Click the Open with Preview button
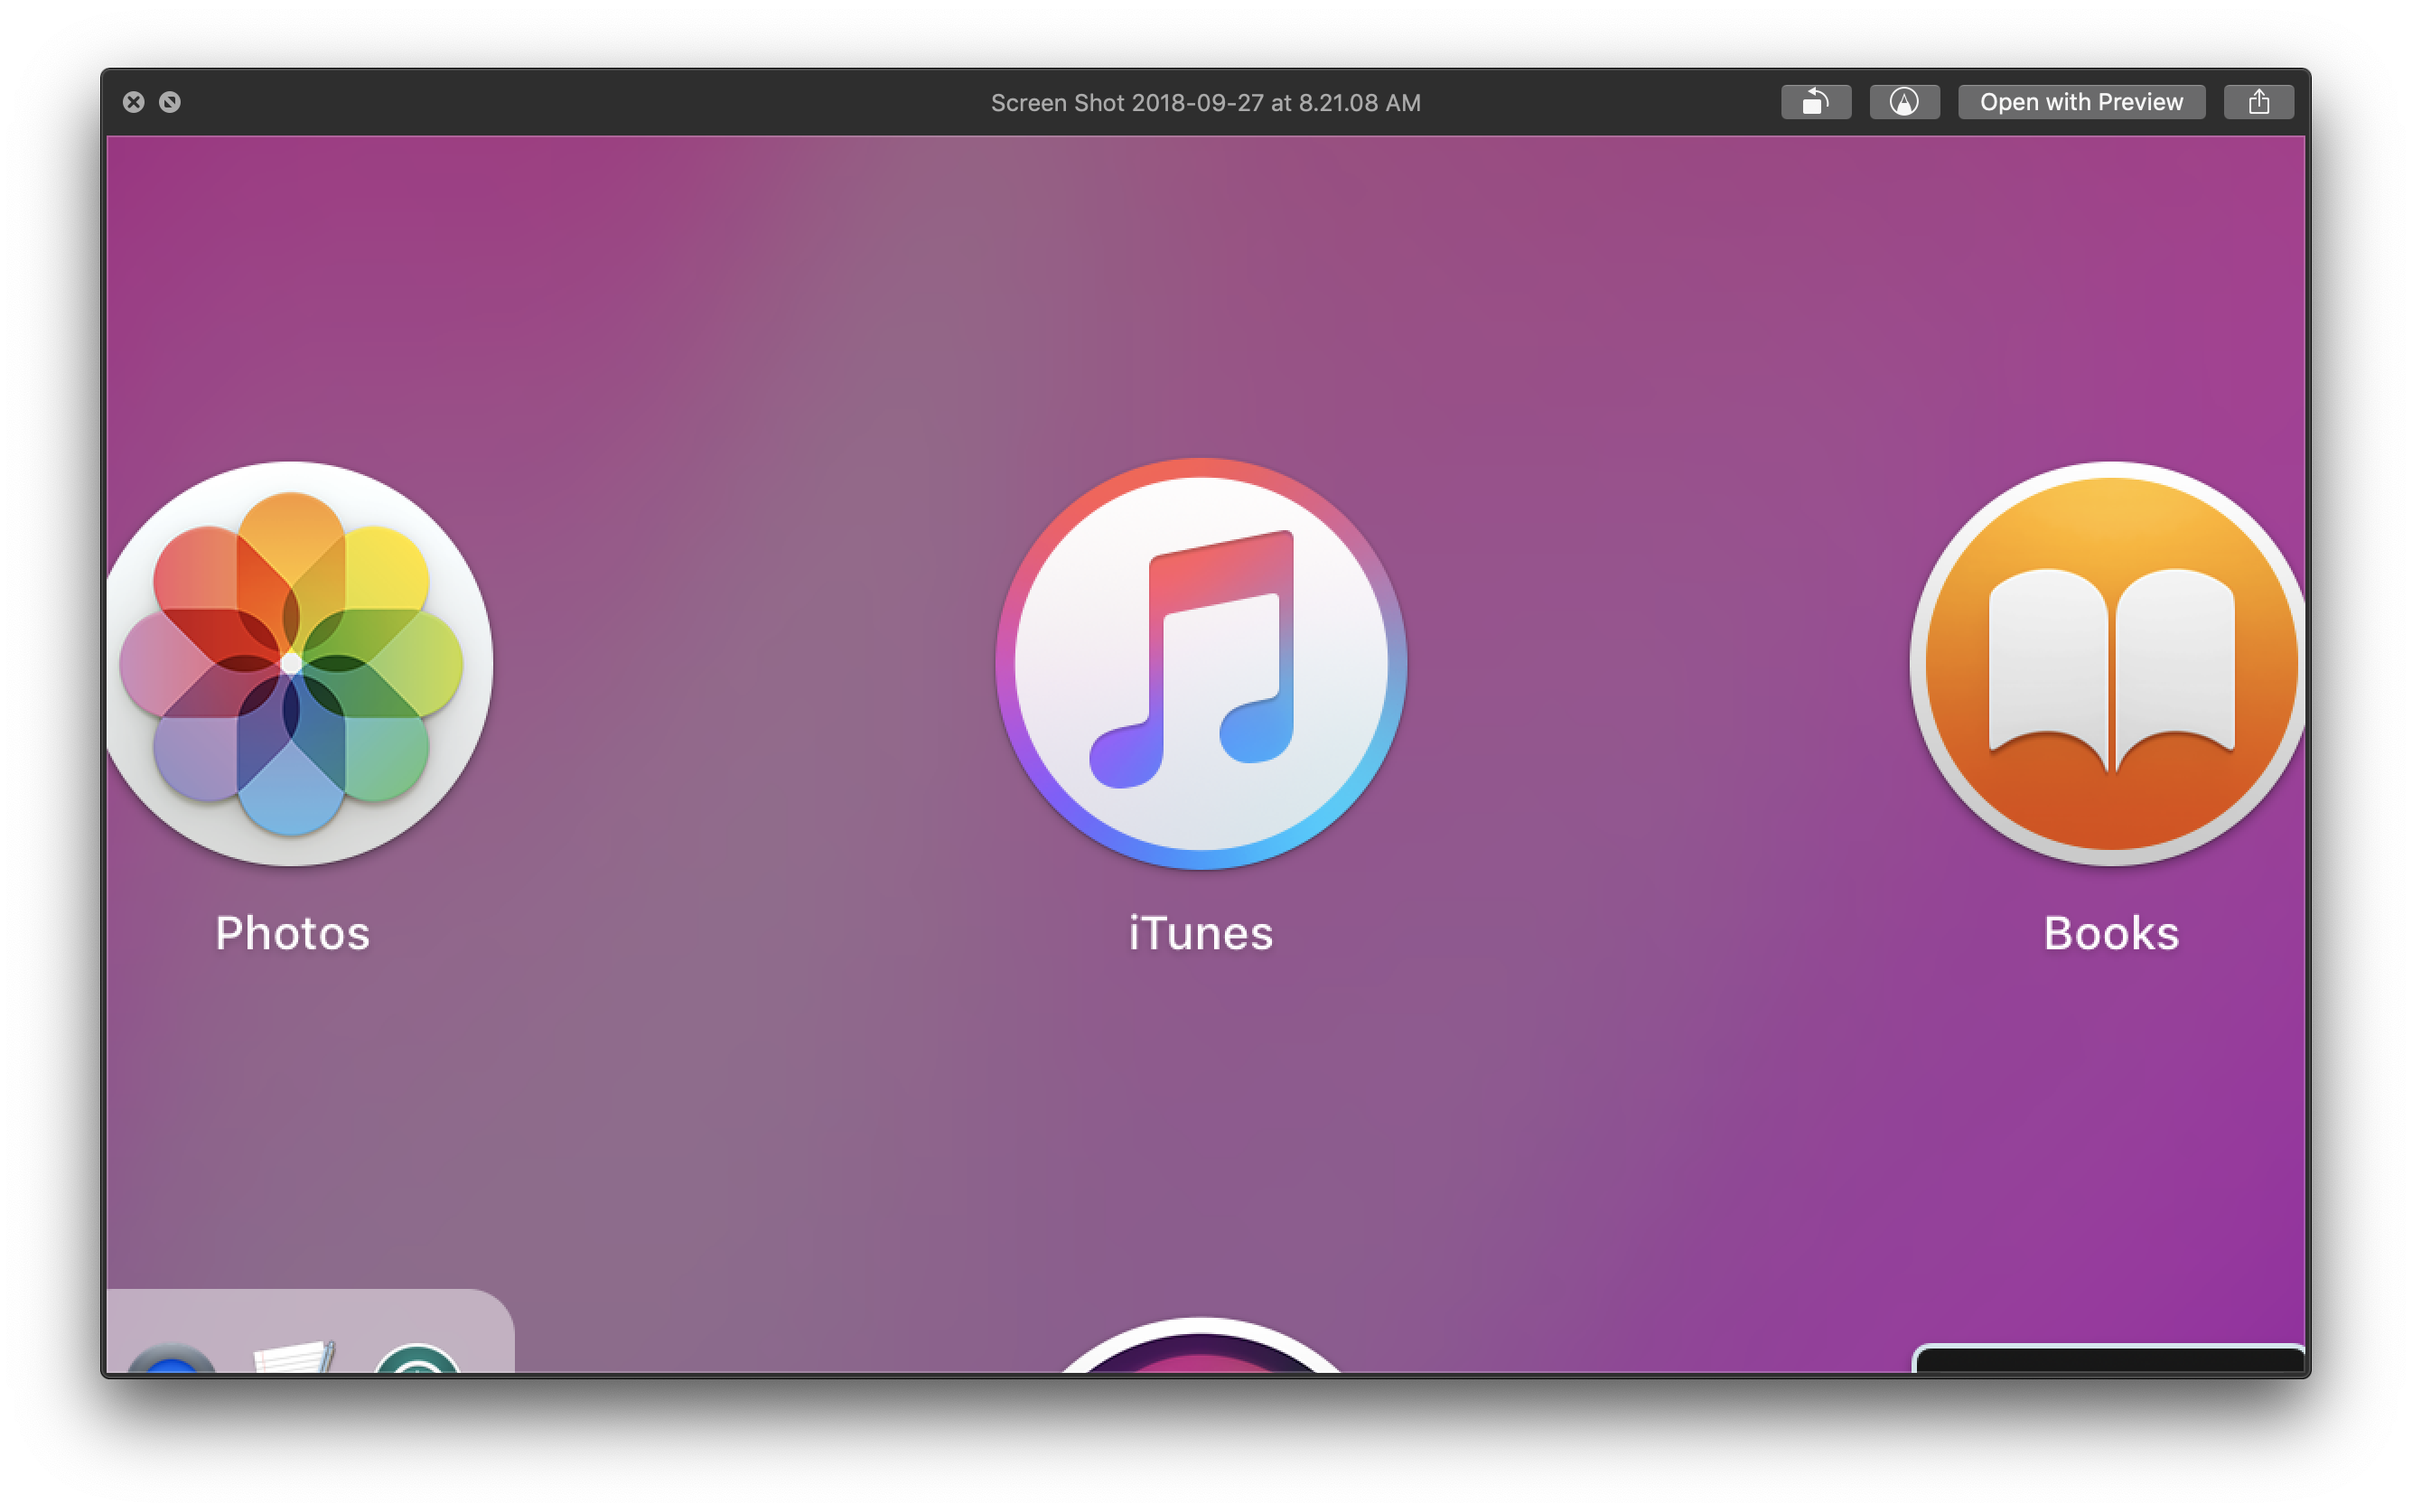Viewport: 2412px width, 1512px height. point(2081,102)
